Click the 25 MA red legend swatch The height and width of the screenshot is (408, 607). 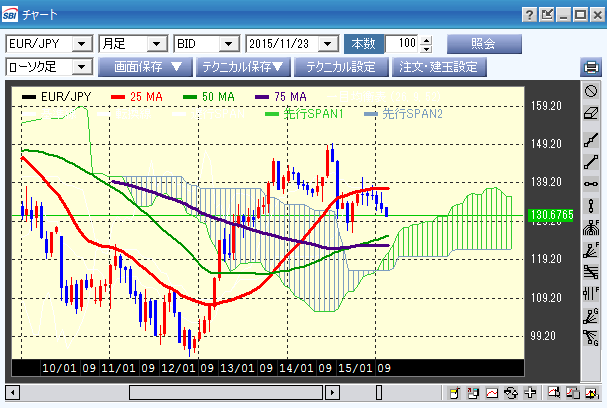click(118, 97)
